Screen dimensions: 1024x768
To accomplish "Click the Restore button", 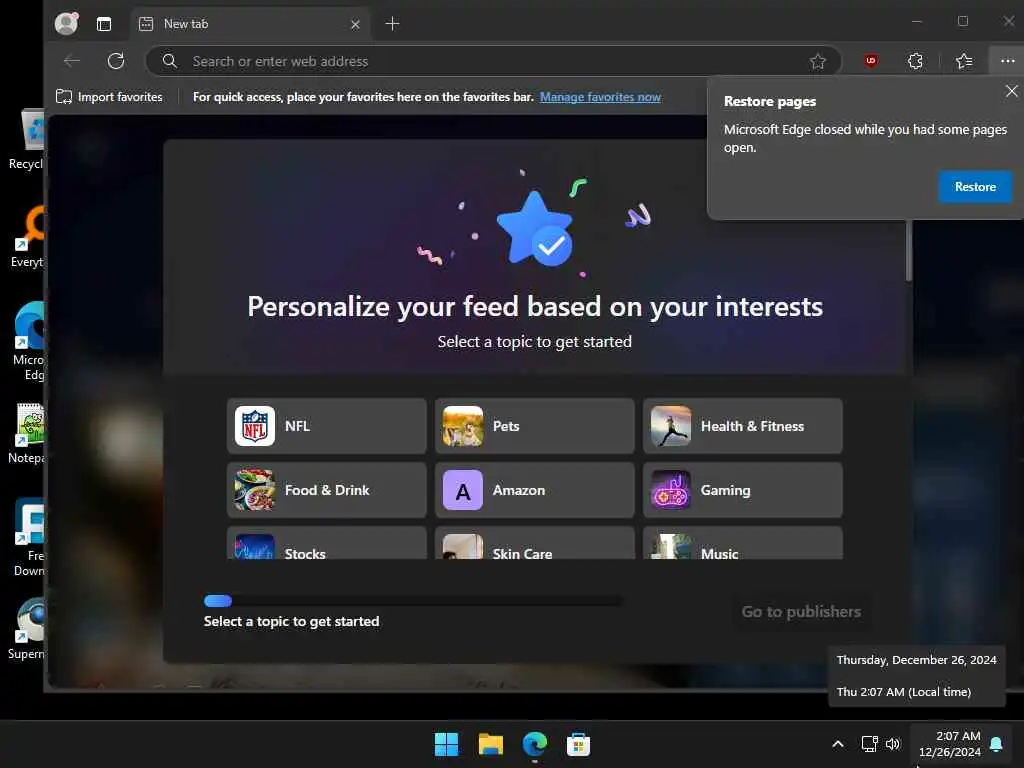I will click(x=974, y=187).
